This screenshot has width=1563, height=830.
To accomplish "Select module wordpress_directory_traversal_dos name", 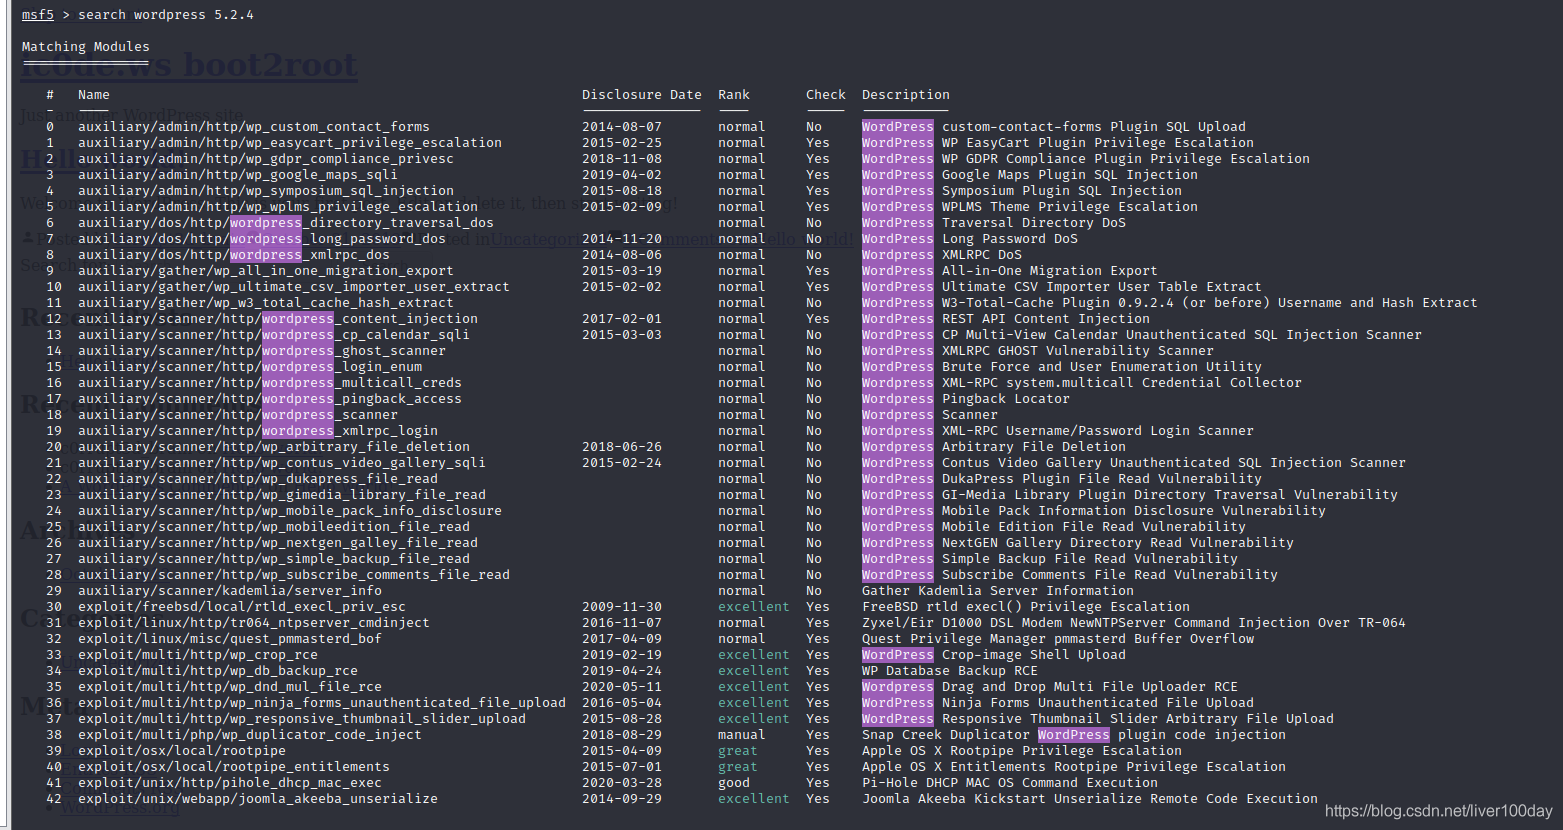I will click(286, 223).
